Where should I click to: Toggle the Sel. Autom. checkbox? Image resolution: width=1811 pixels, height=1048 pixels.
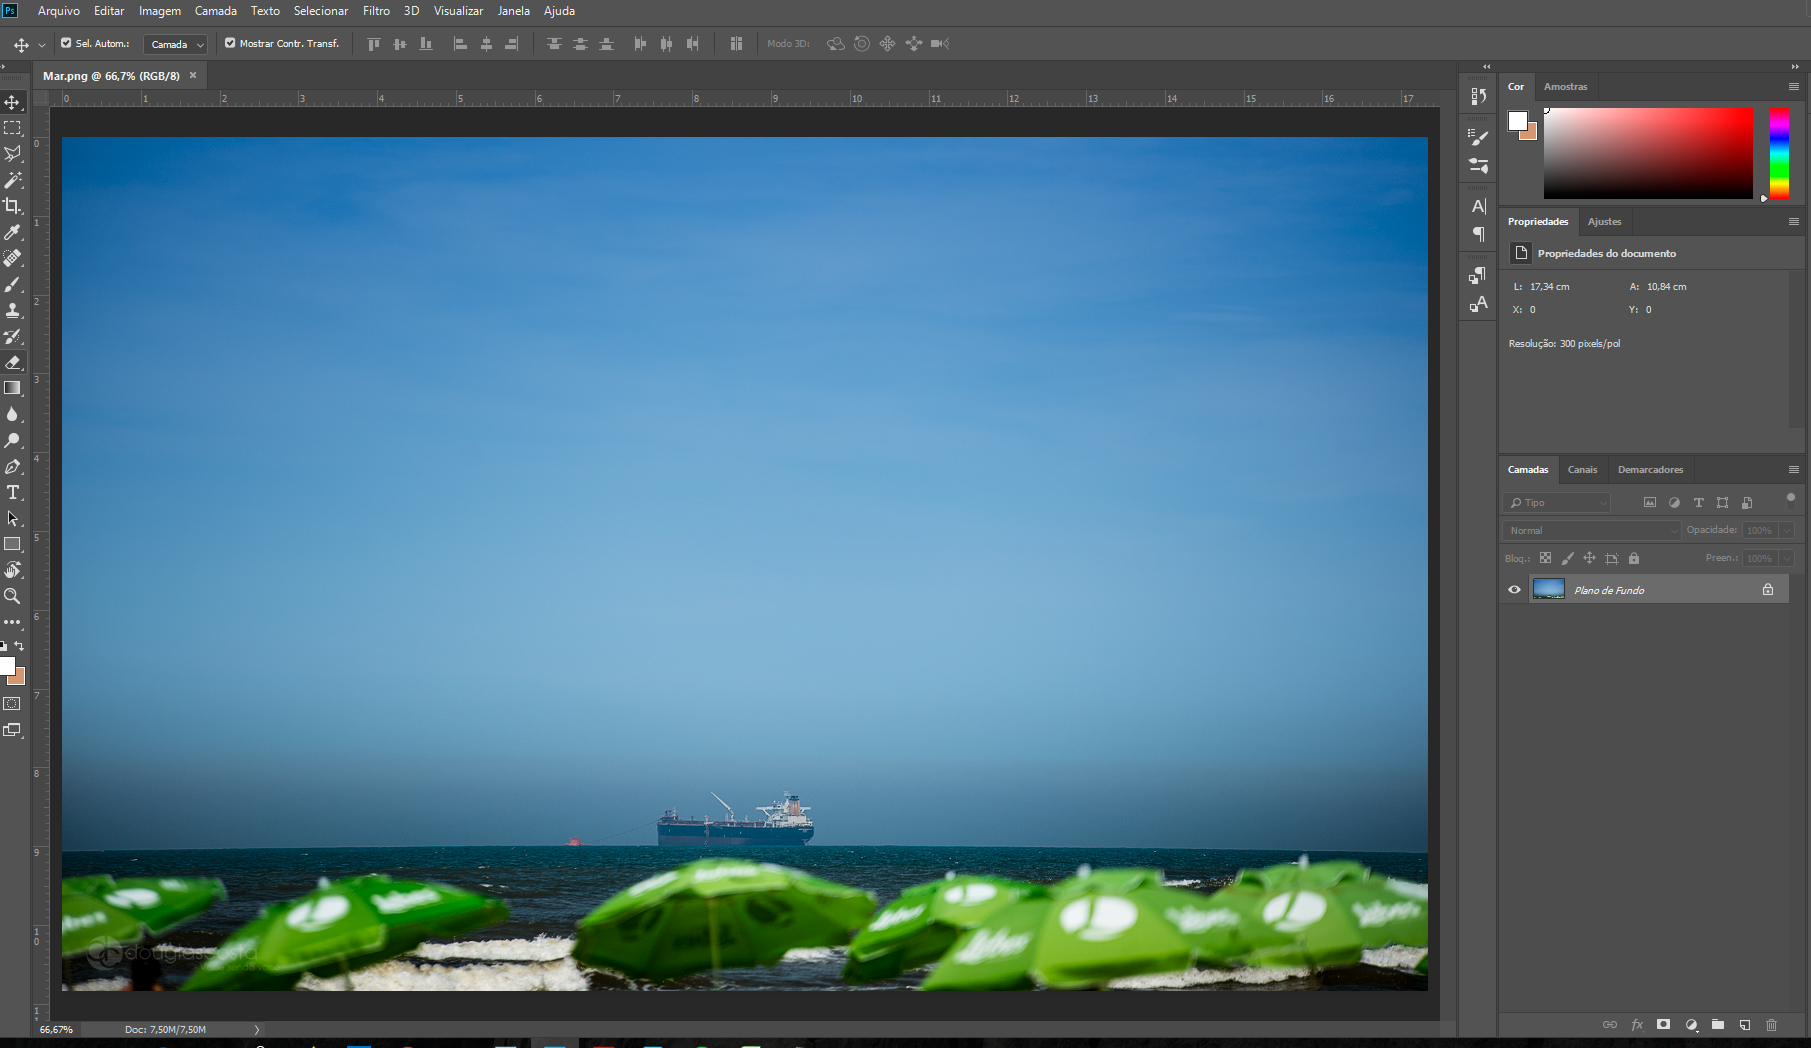66,43
